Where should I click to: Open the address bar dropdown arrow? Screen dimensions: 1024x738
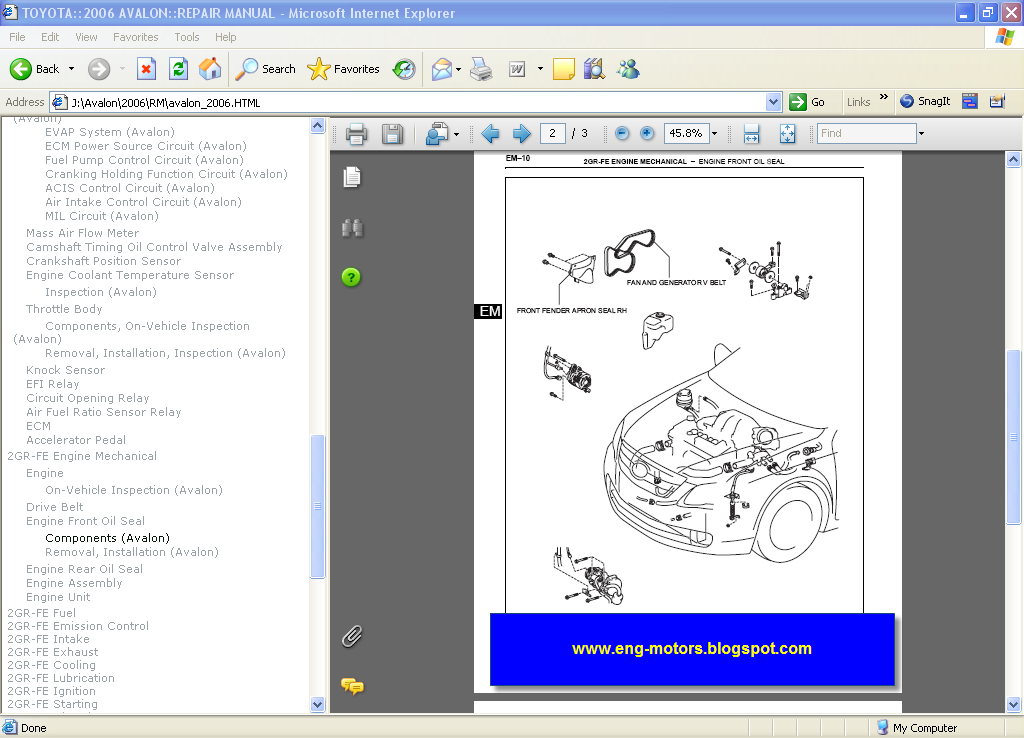(773, 102)
